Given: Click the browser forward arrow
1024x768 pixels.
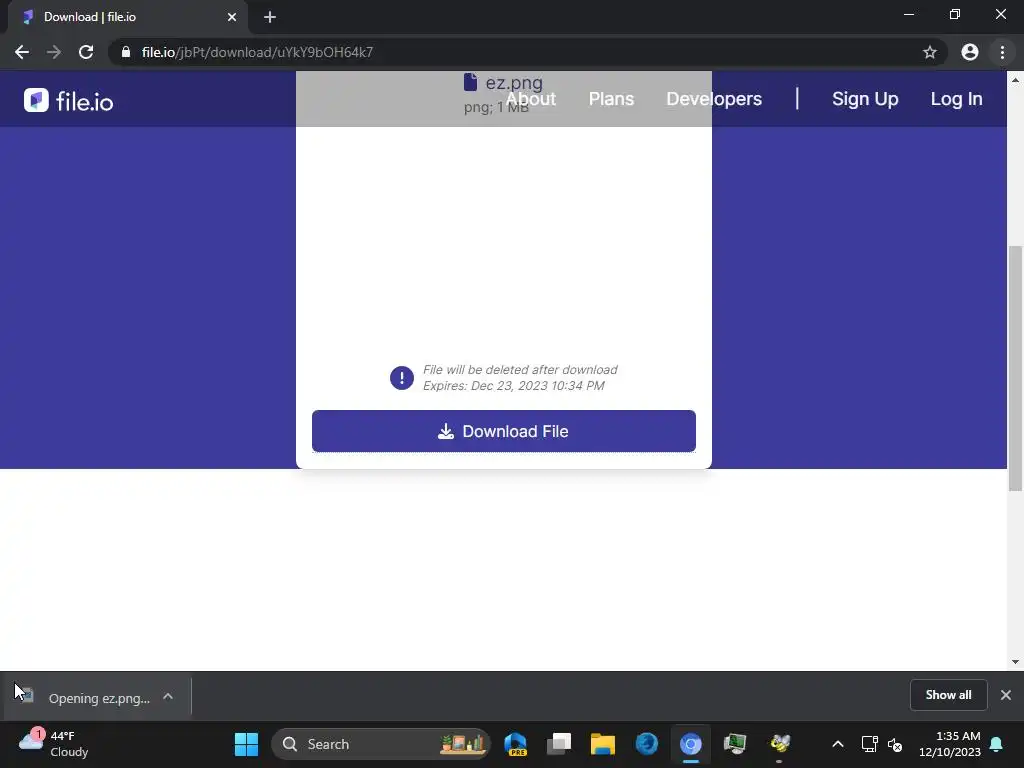Looking at the screenshot, I should (54, 52).
